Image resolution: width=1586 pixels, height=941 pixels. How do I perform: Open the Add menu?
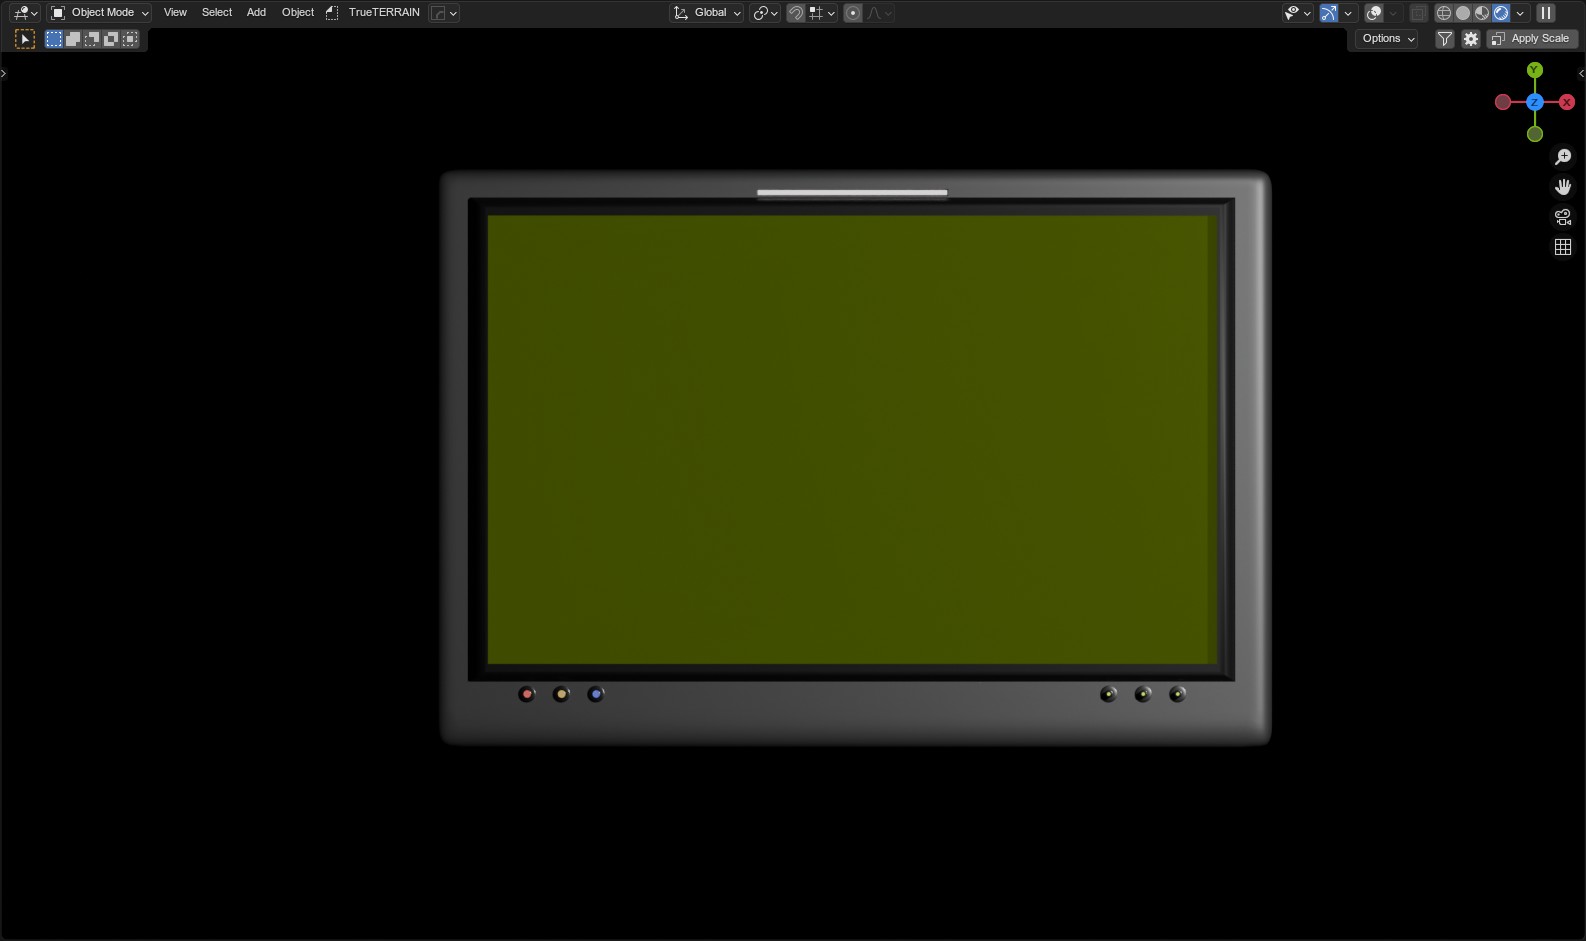[x=256, y=13]
